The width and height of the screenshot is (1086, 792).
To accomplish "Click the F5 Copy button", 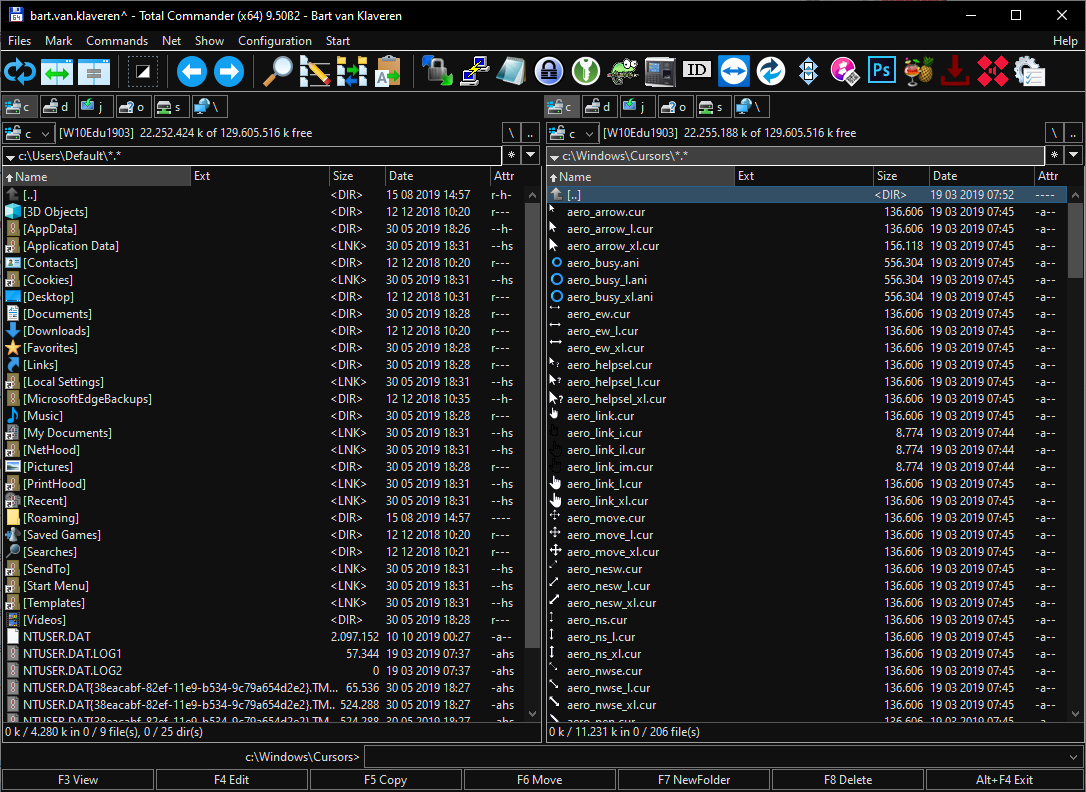I will [x=385, y=780].
